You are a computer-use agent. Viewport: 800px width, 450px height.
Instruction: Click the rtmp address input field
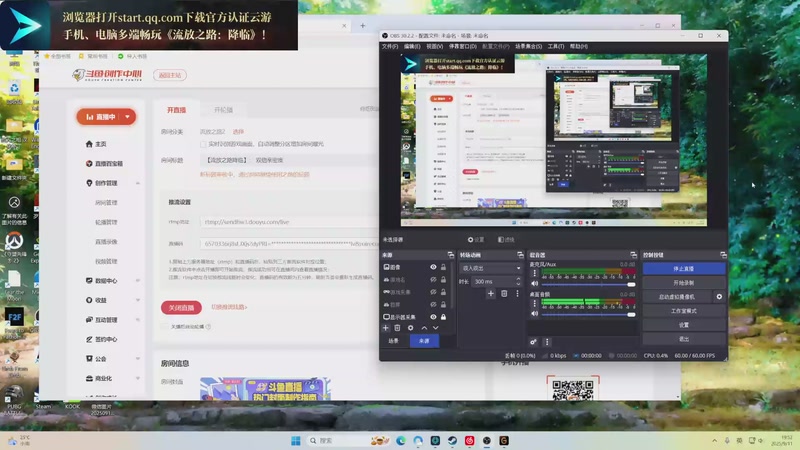[289, 222]
